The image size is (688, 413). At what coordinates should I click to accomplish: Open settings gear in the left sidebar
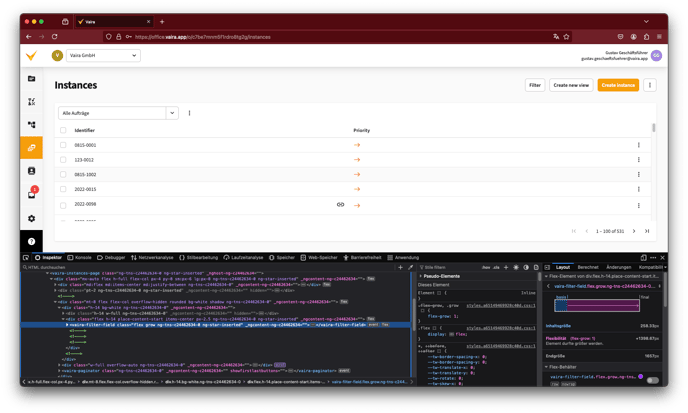31,218
